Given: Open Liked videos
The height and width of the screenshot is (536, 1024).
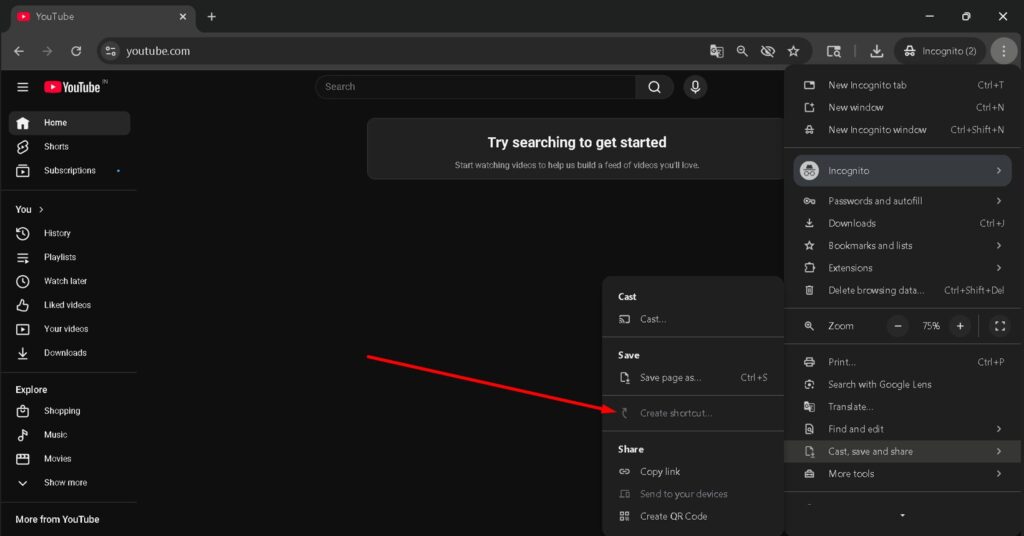Looking at the screenshot, I should (x=69, y=305).
